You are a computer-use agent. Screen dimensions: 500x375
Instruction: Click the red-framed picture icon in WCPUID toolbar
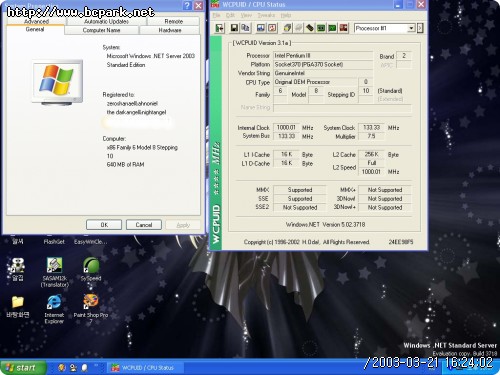272,28
